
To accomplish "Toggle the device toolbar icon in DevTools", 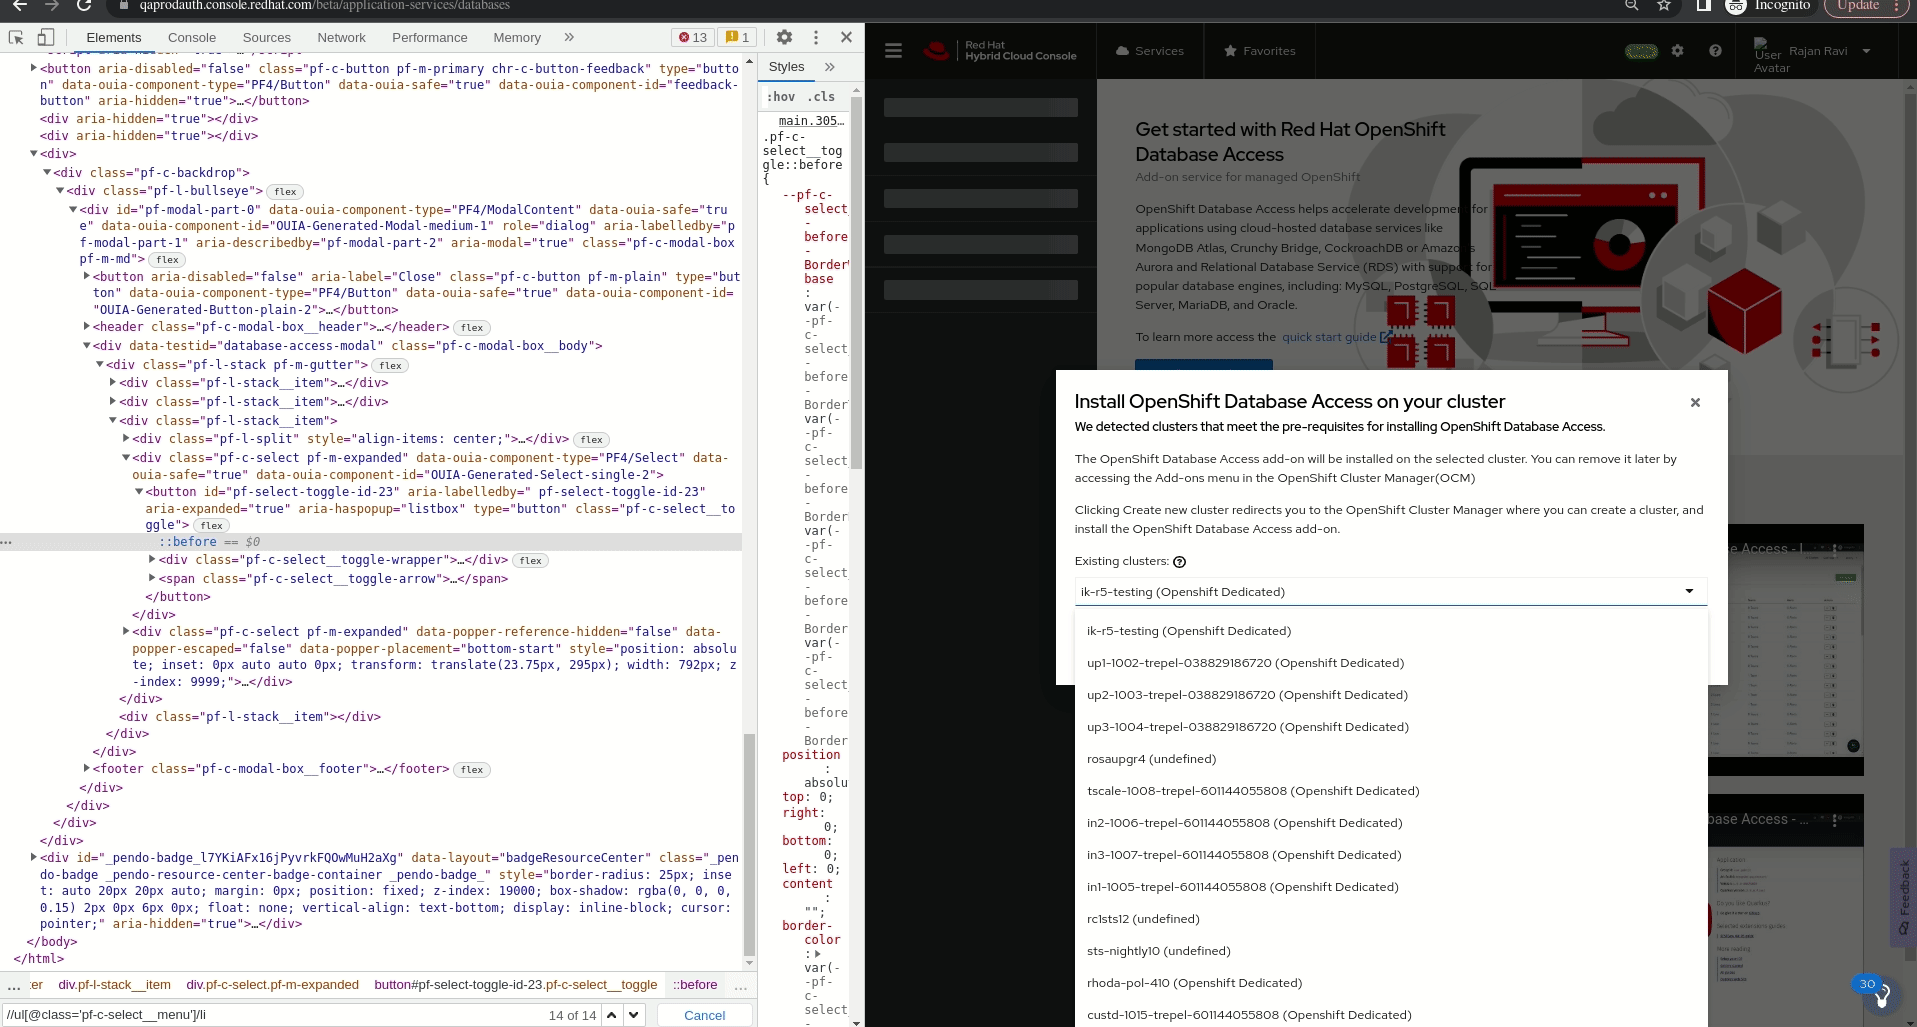I will pyautogui.click(x=45, y=37).
